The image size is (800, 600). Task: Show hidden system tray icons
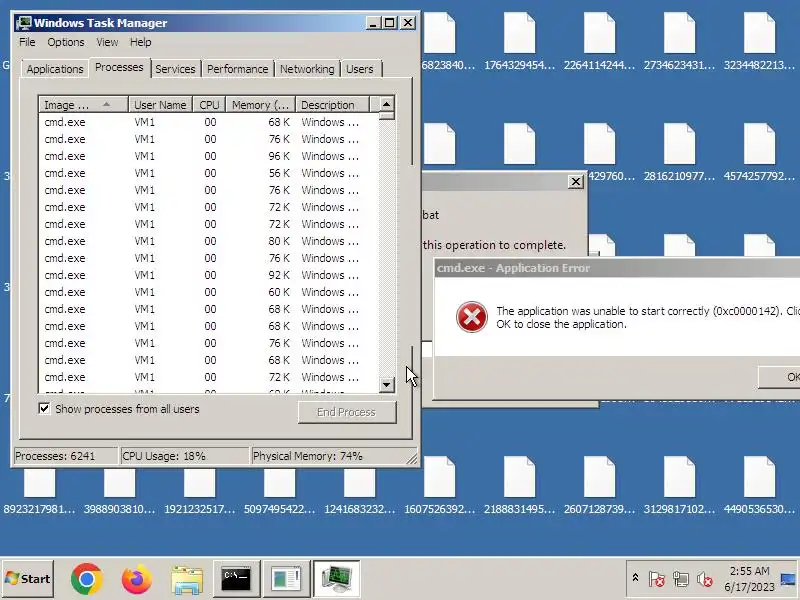click(635, 578)
